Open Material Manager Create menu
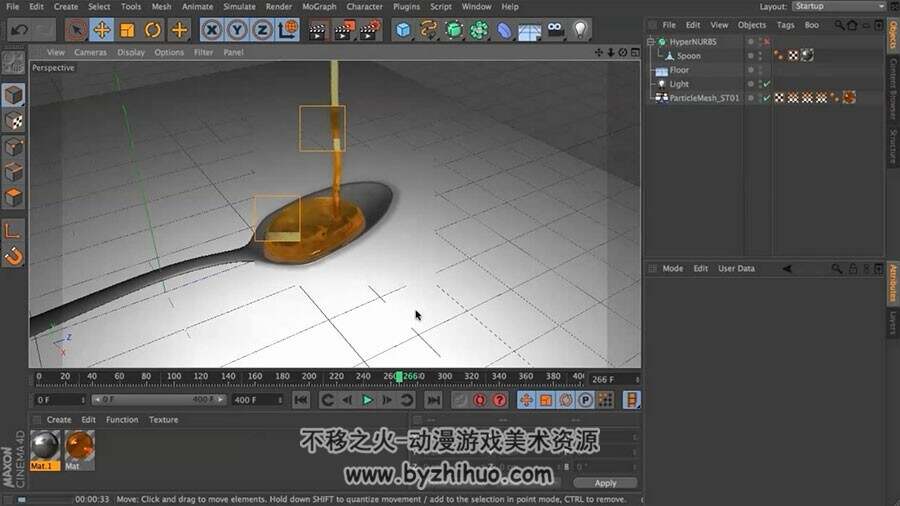Image resolution: width=900 pixels, height=506 pixels. coord(59,420)
